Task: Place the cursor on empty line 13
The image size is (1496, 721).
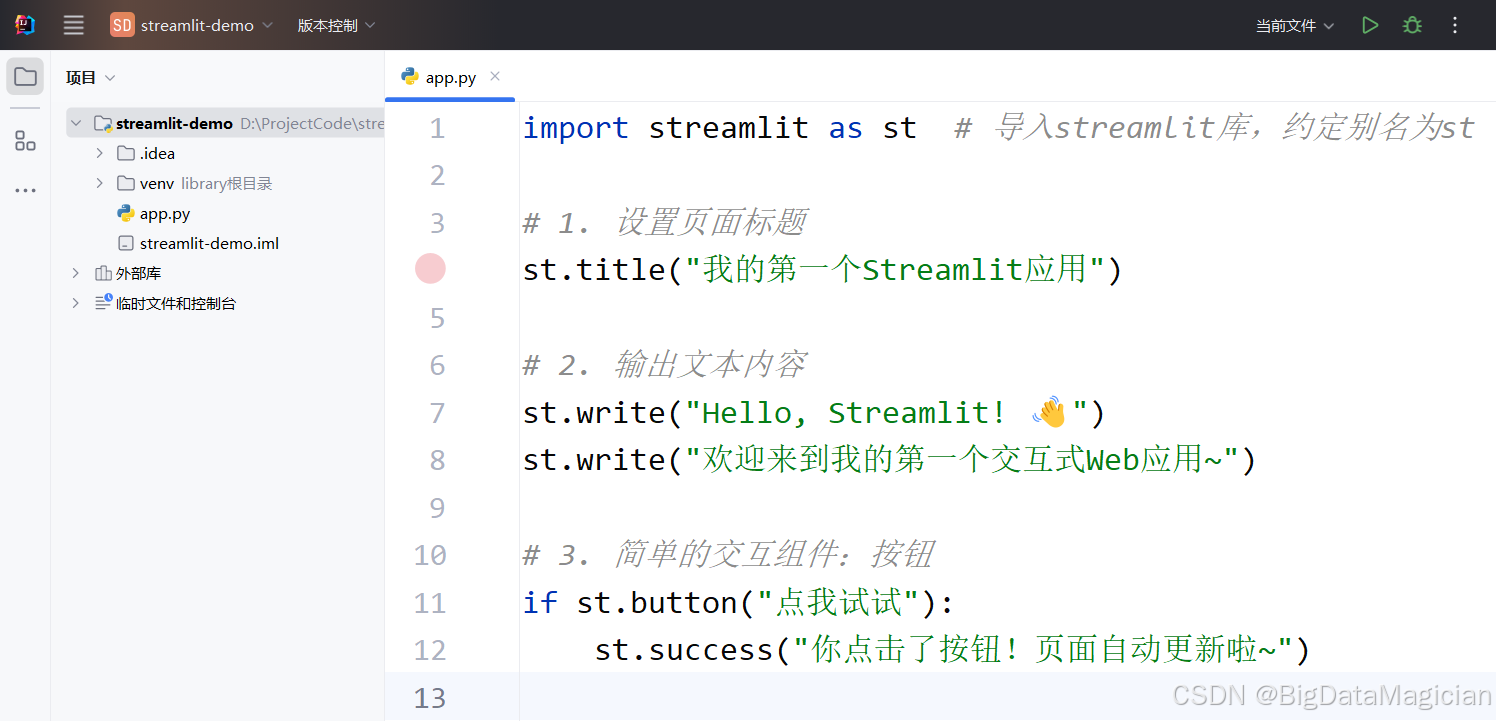Action: (1007, 697)
